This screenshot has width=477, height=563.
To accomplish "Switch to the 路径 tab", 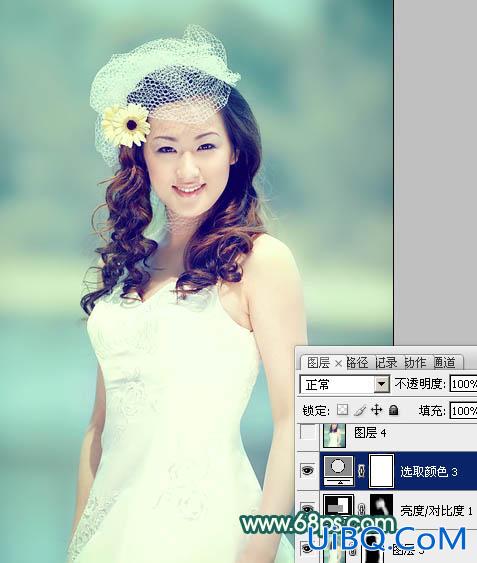I will (x=357, y=363).
